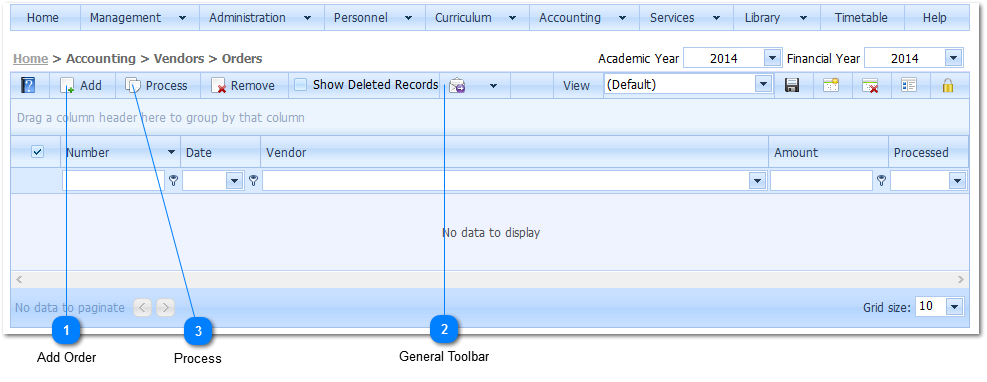The height and width of the screenshot is (382, 987).
Task: Open the Services menu
Action: 685,18
